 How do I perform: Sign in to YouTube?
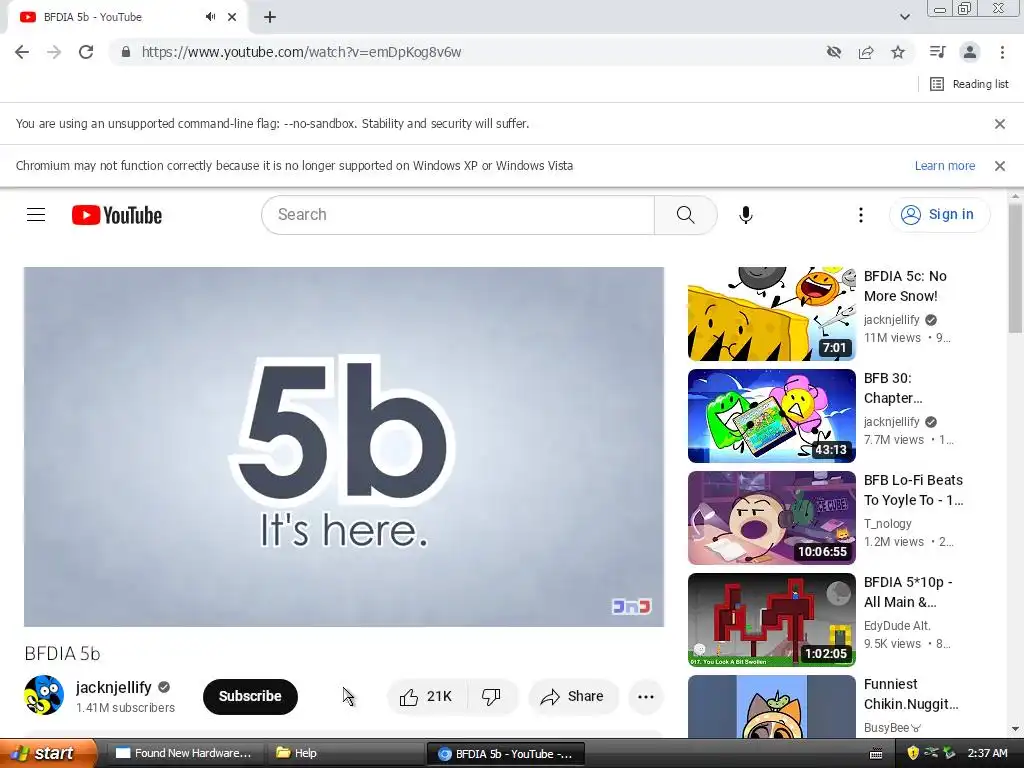coord(939,214)
